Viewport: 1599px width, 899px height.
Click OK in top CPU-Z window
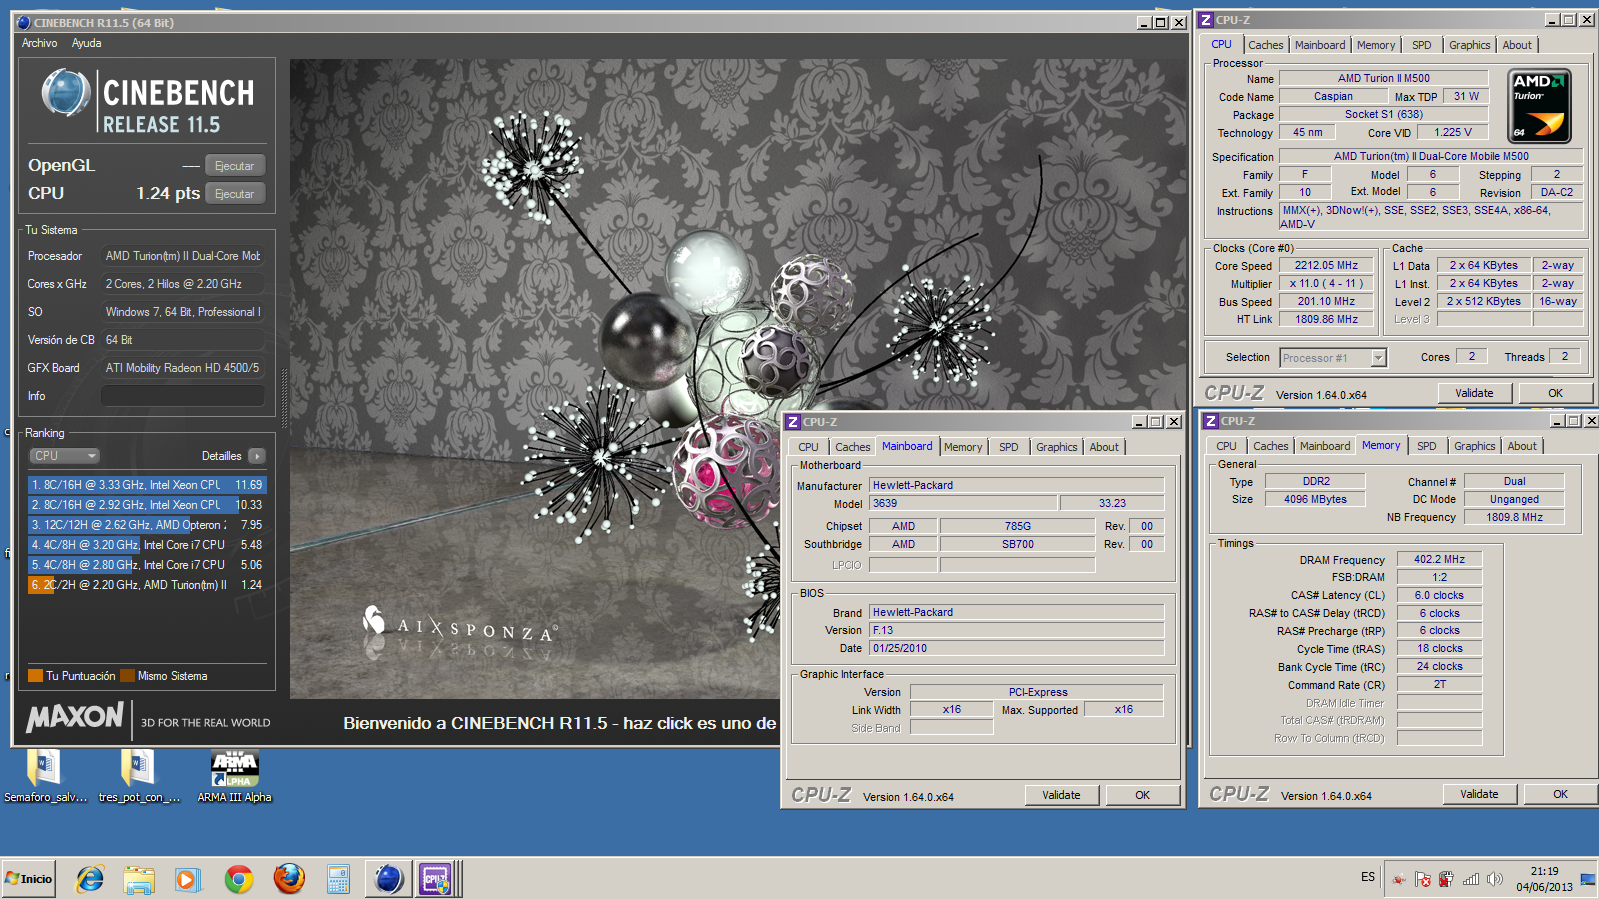coord(1556,393)
